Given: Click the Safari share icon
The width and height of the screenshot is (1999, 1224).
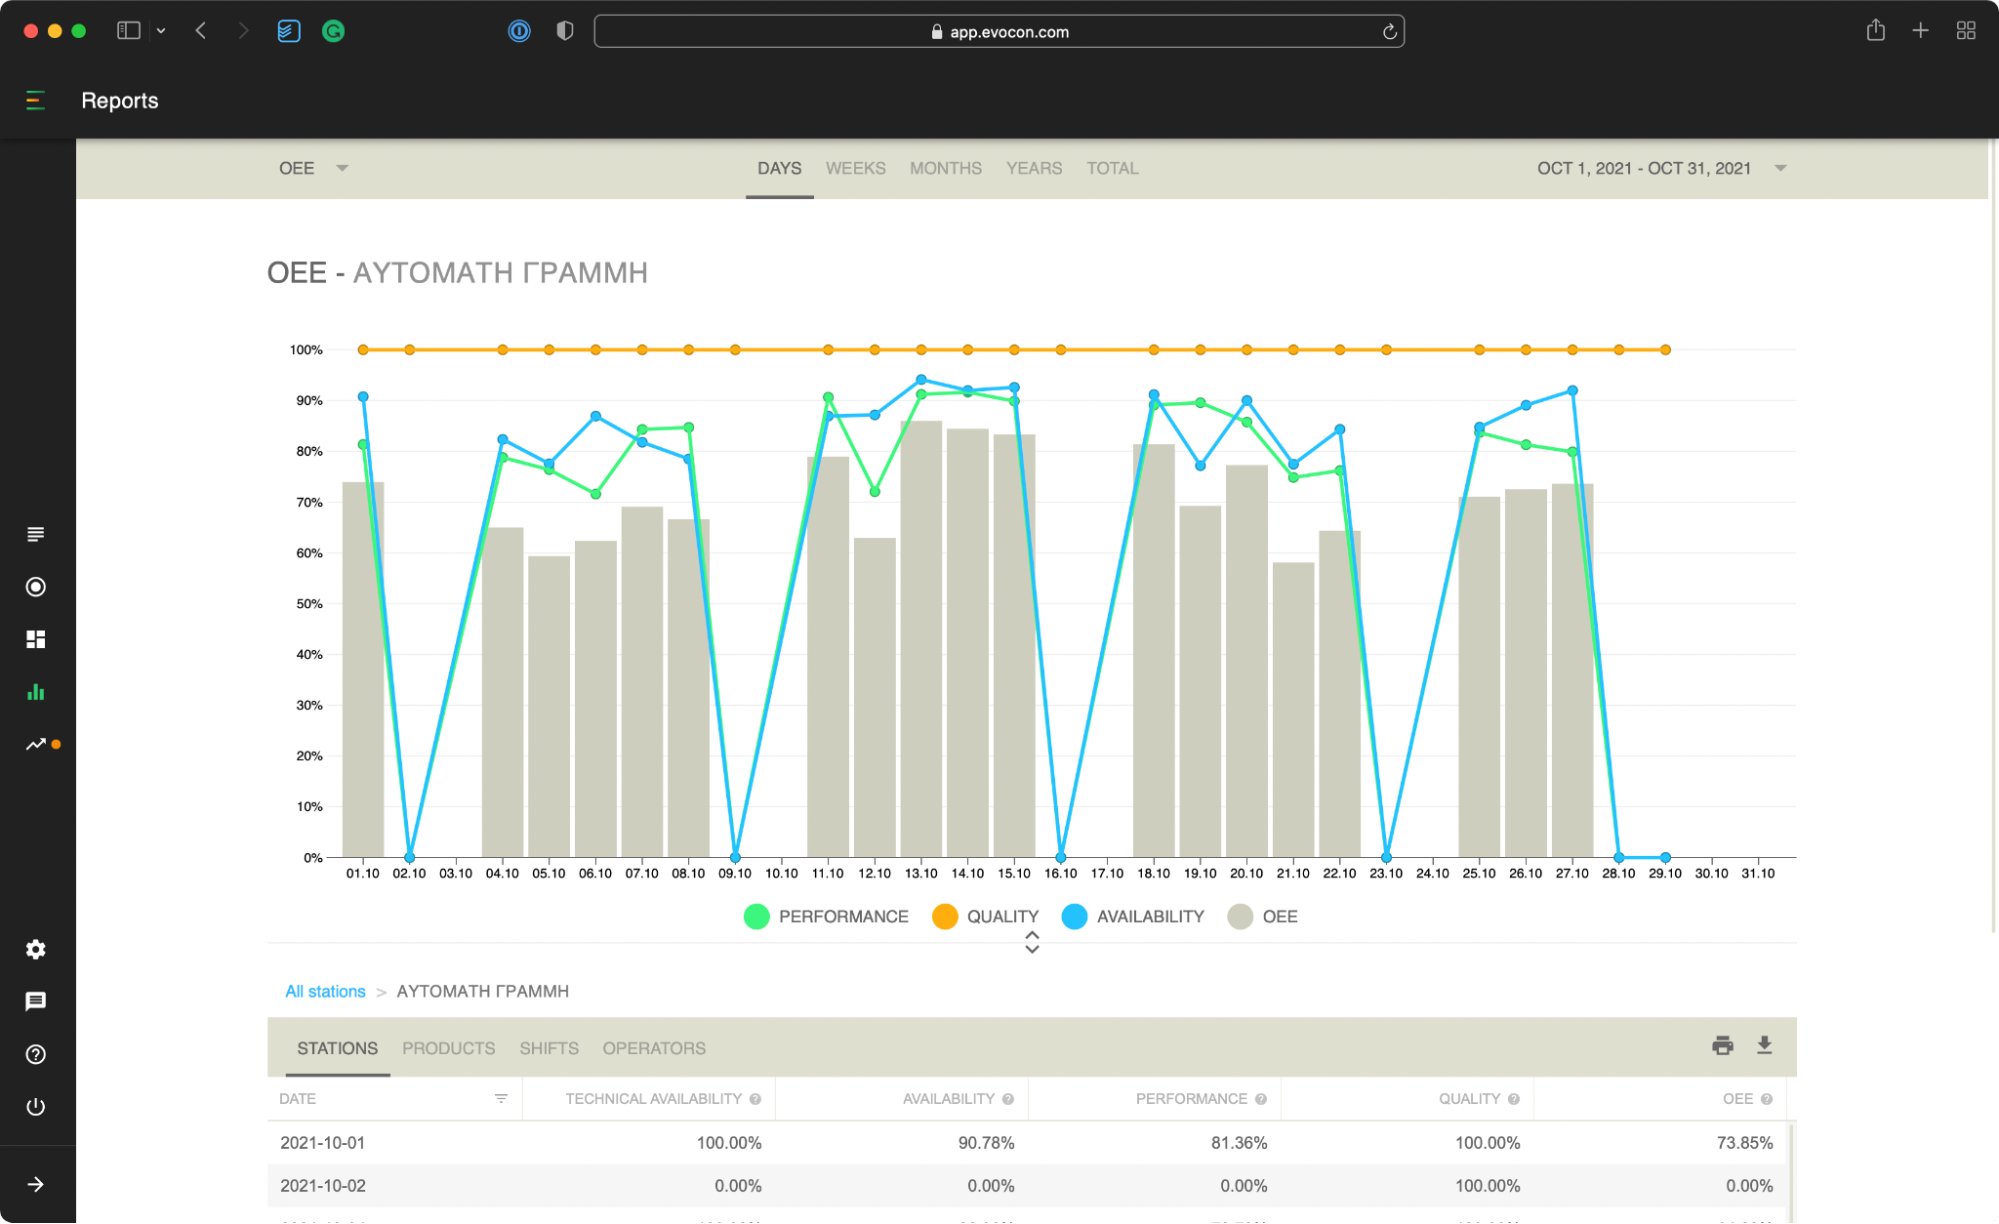Looking at the screenshot, I should click(1875, 31).
